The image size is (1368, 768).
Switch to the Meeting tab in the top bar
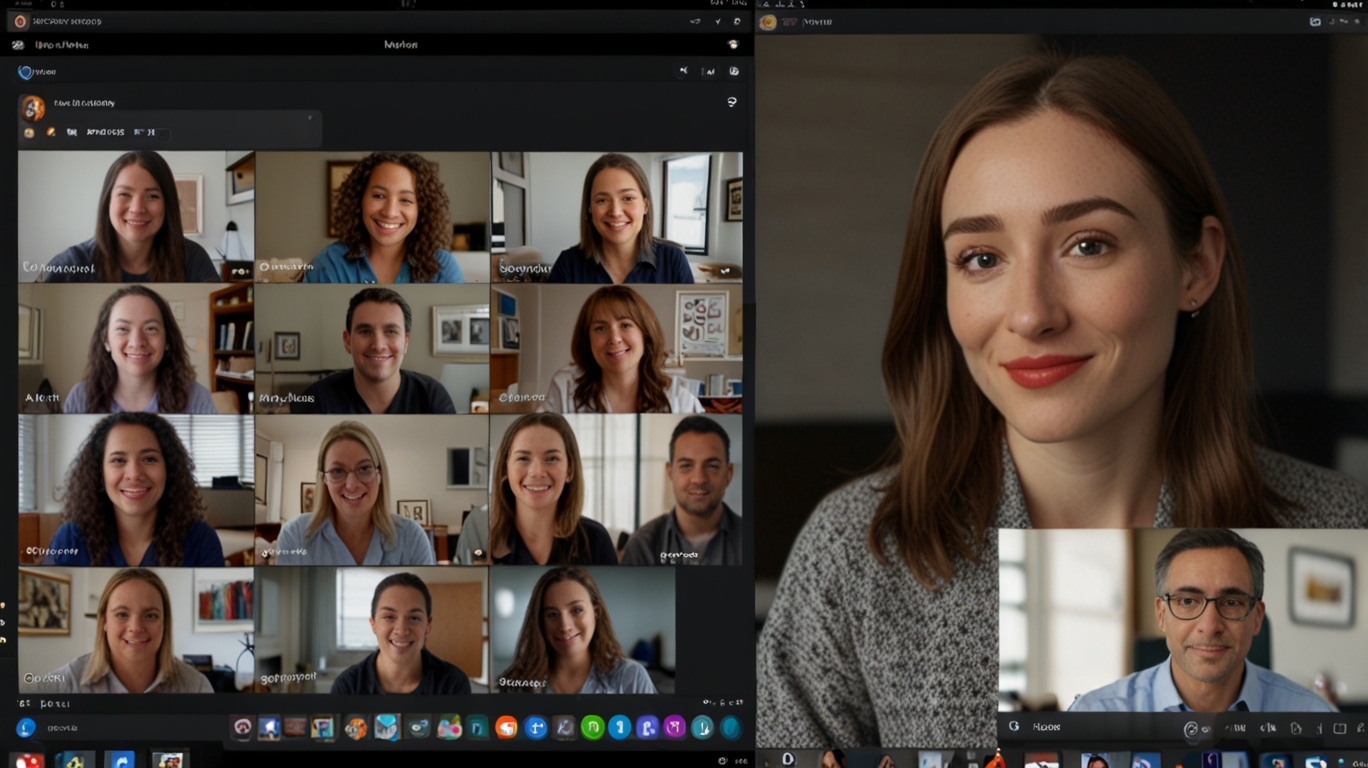pyautogui.click(x=400, y=45)
